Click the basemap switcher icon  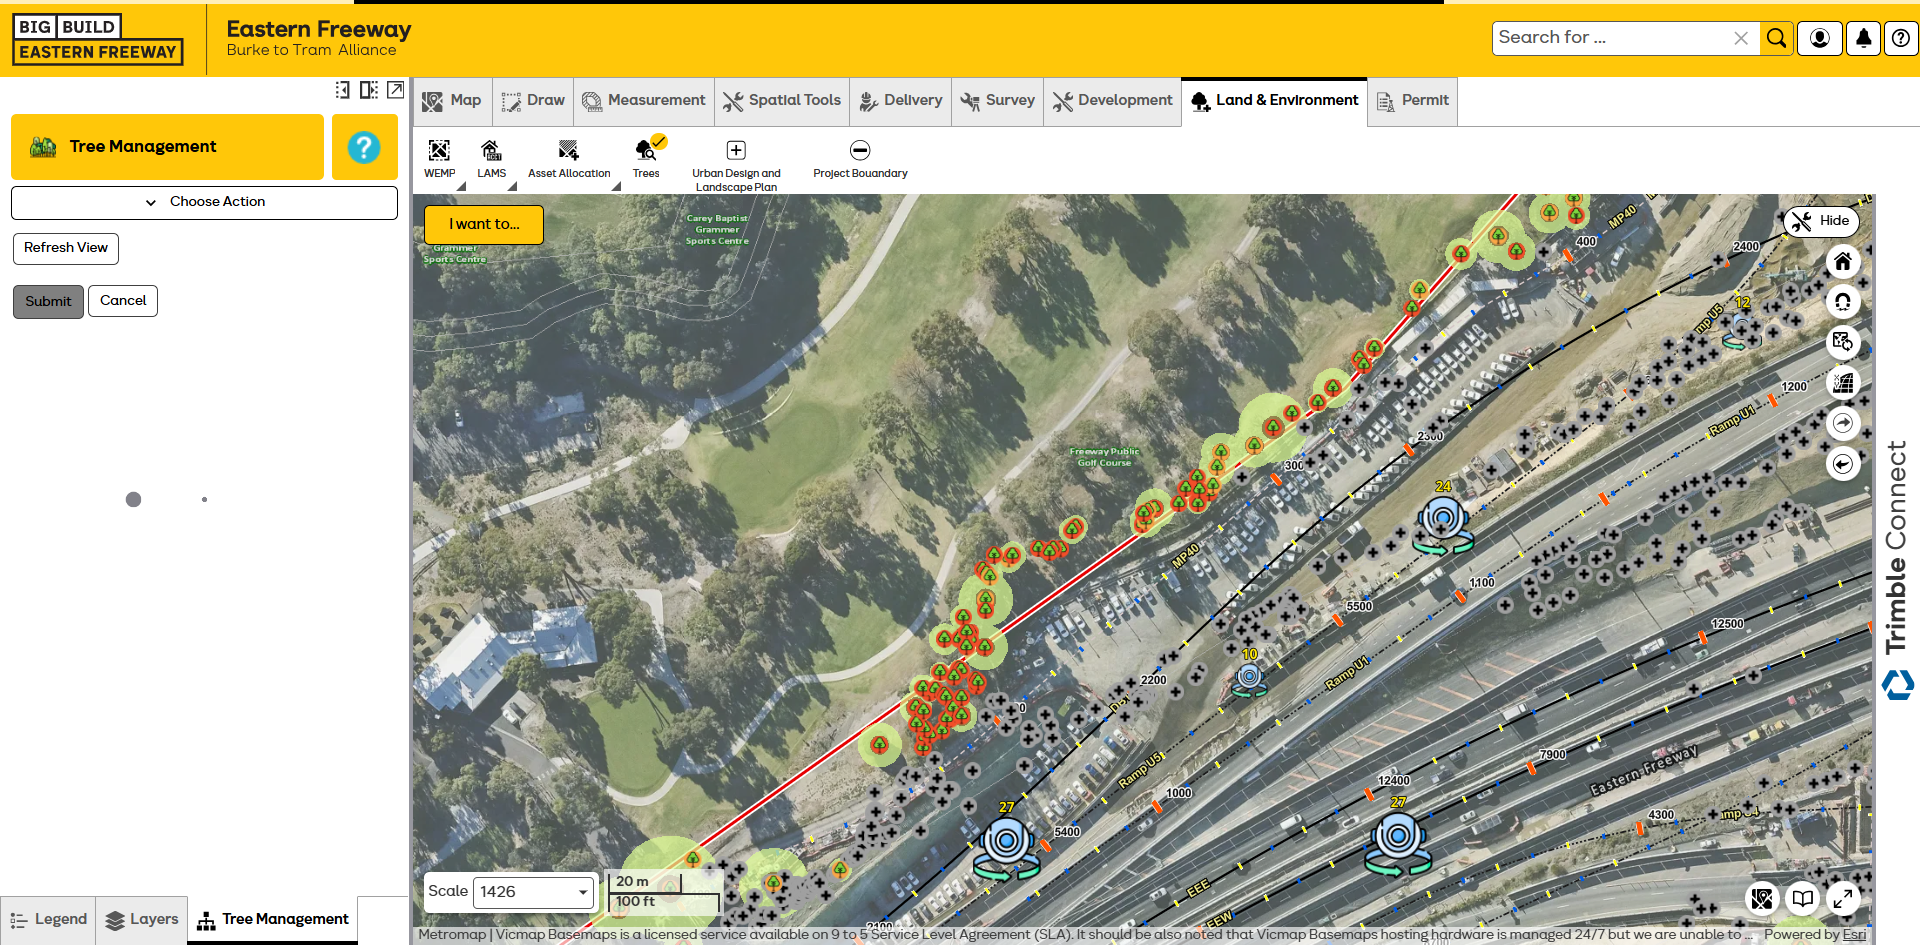pos(1762,898)
